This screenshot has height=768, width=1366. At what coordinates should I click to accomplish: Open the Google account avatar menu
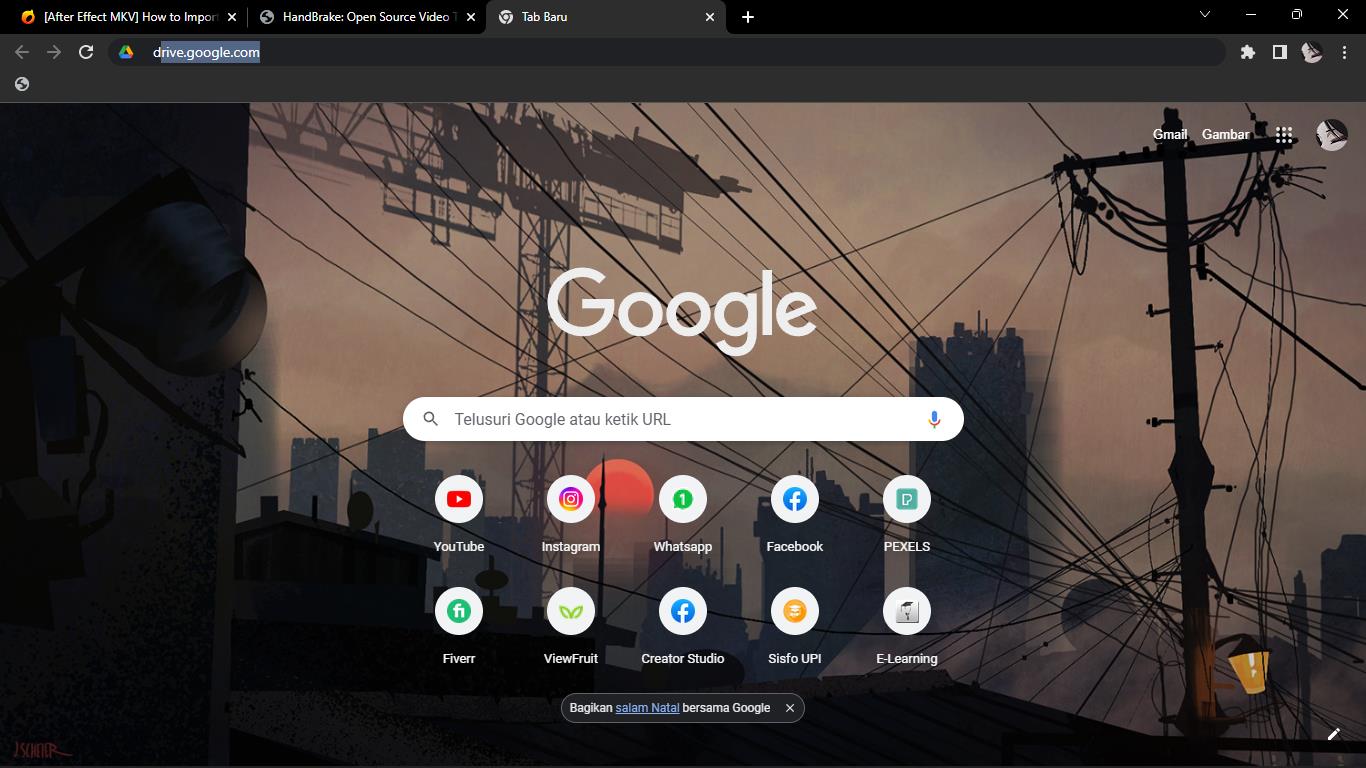pyautogui.click(x=1331, y=135)
